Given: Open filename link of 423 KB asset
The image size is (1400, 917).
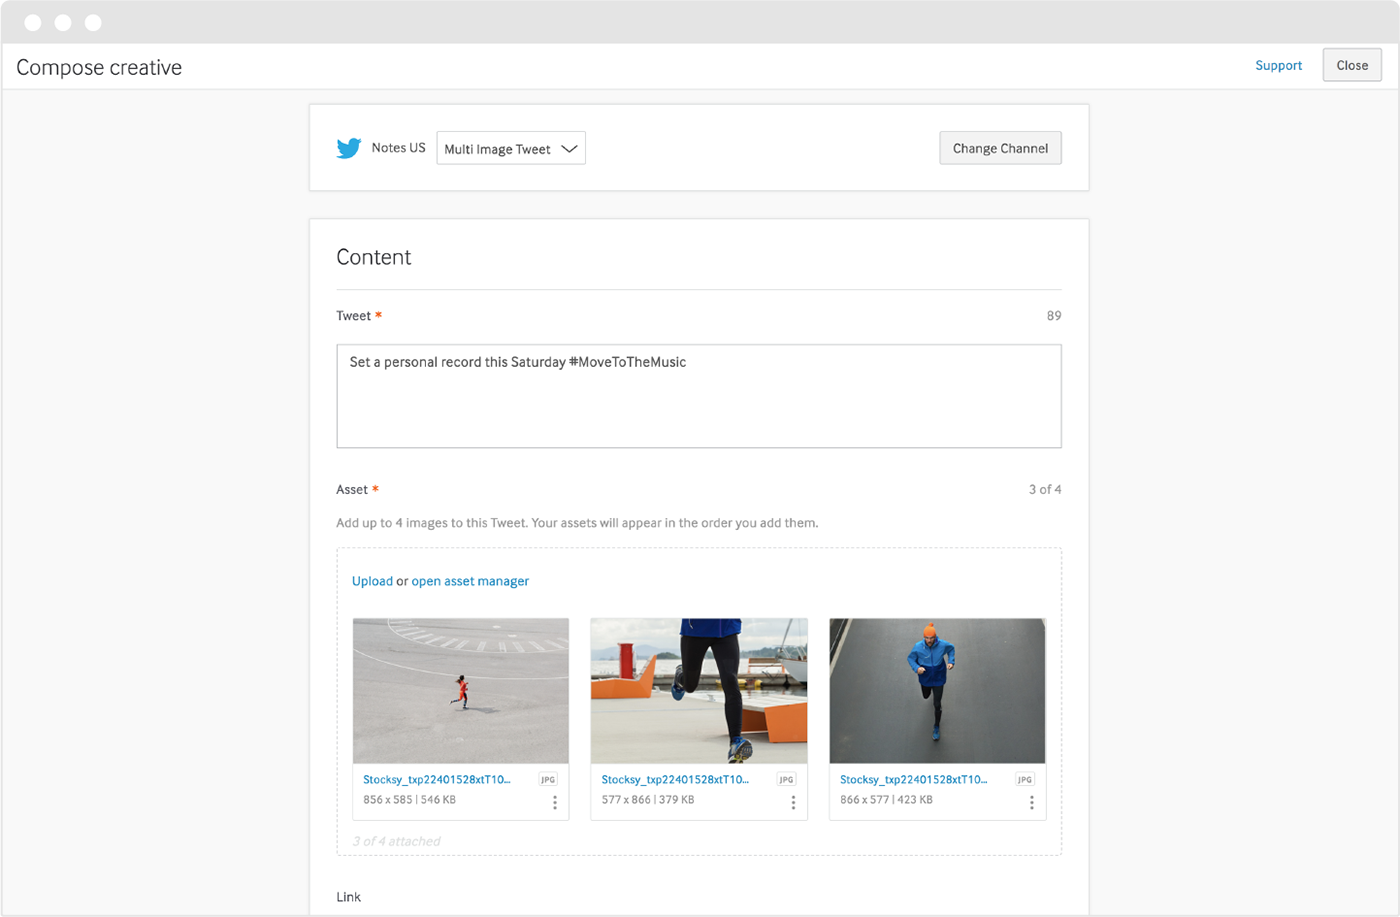Looking at the screenshot, I should (x=914, y=779).
